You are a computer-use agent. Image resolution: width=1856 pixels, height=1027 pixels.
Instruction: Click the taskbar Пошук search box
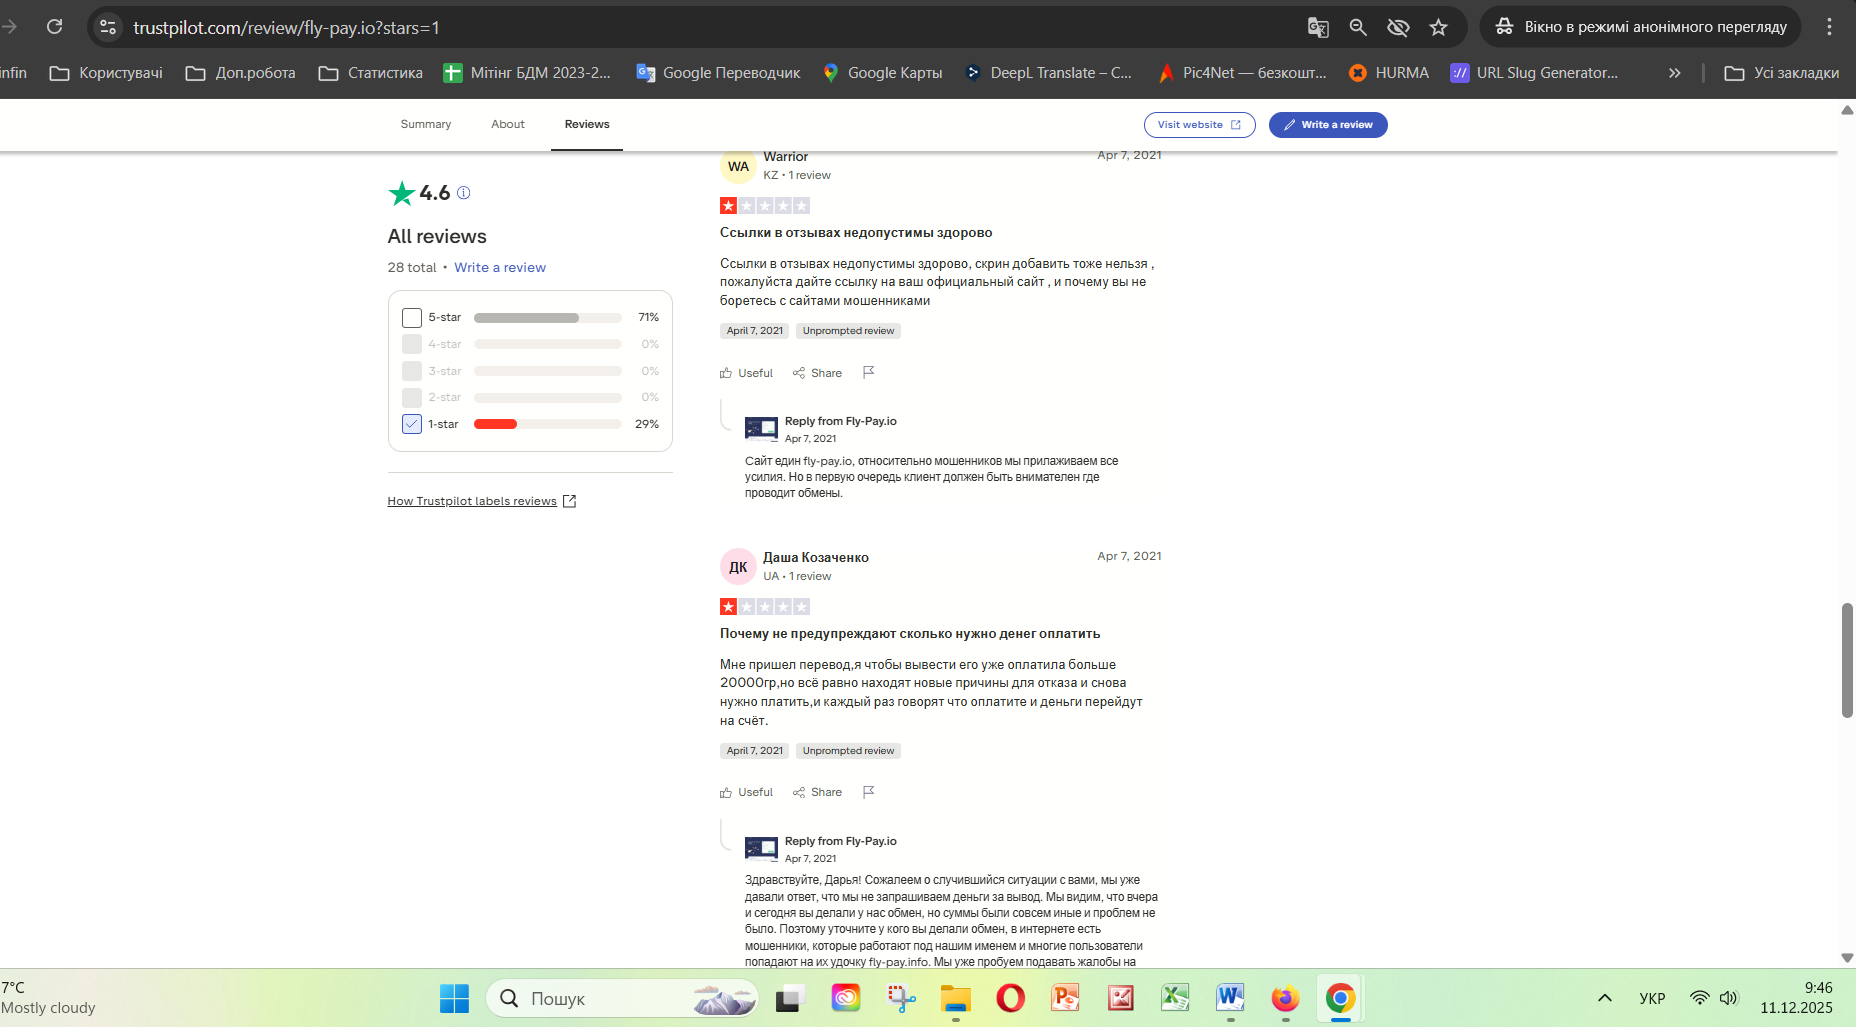(x=622, y=998)
